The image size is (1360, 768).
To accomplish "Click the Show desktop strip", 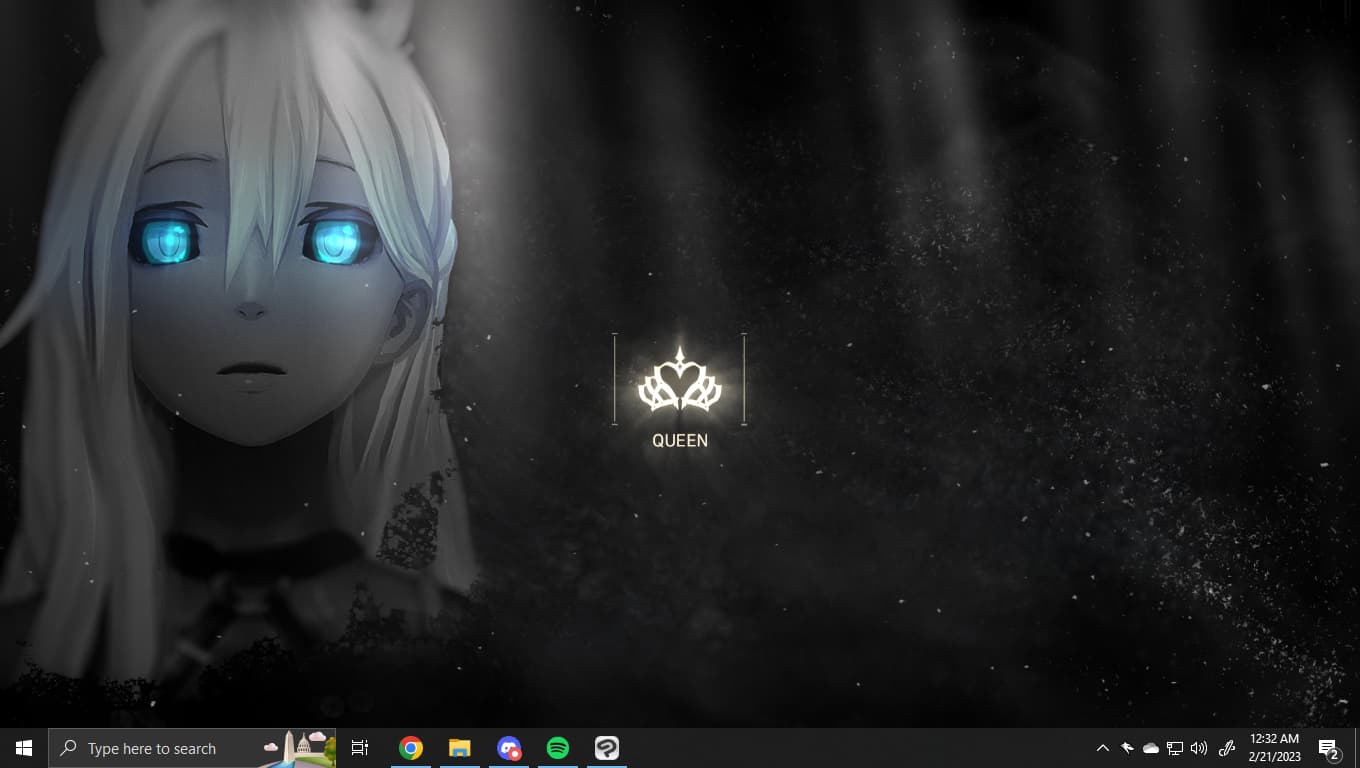I will (1357, 748).
